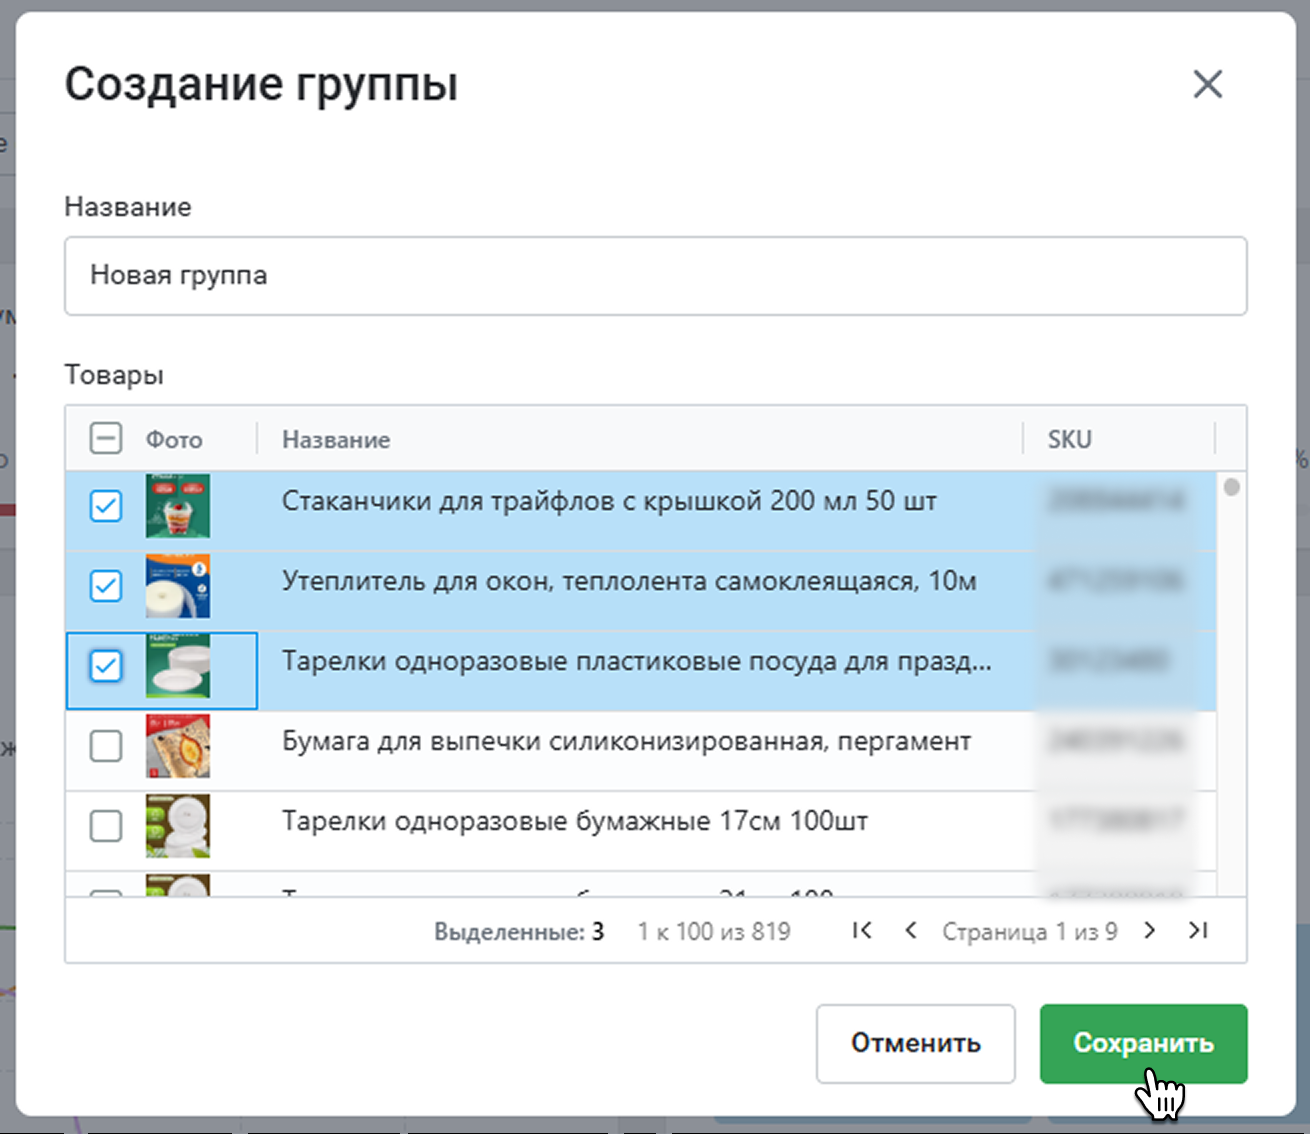Click the trifle cups product photo
1310x1134 pixels.
(x=178, y=506)
